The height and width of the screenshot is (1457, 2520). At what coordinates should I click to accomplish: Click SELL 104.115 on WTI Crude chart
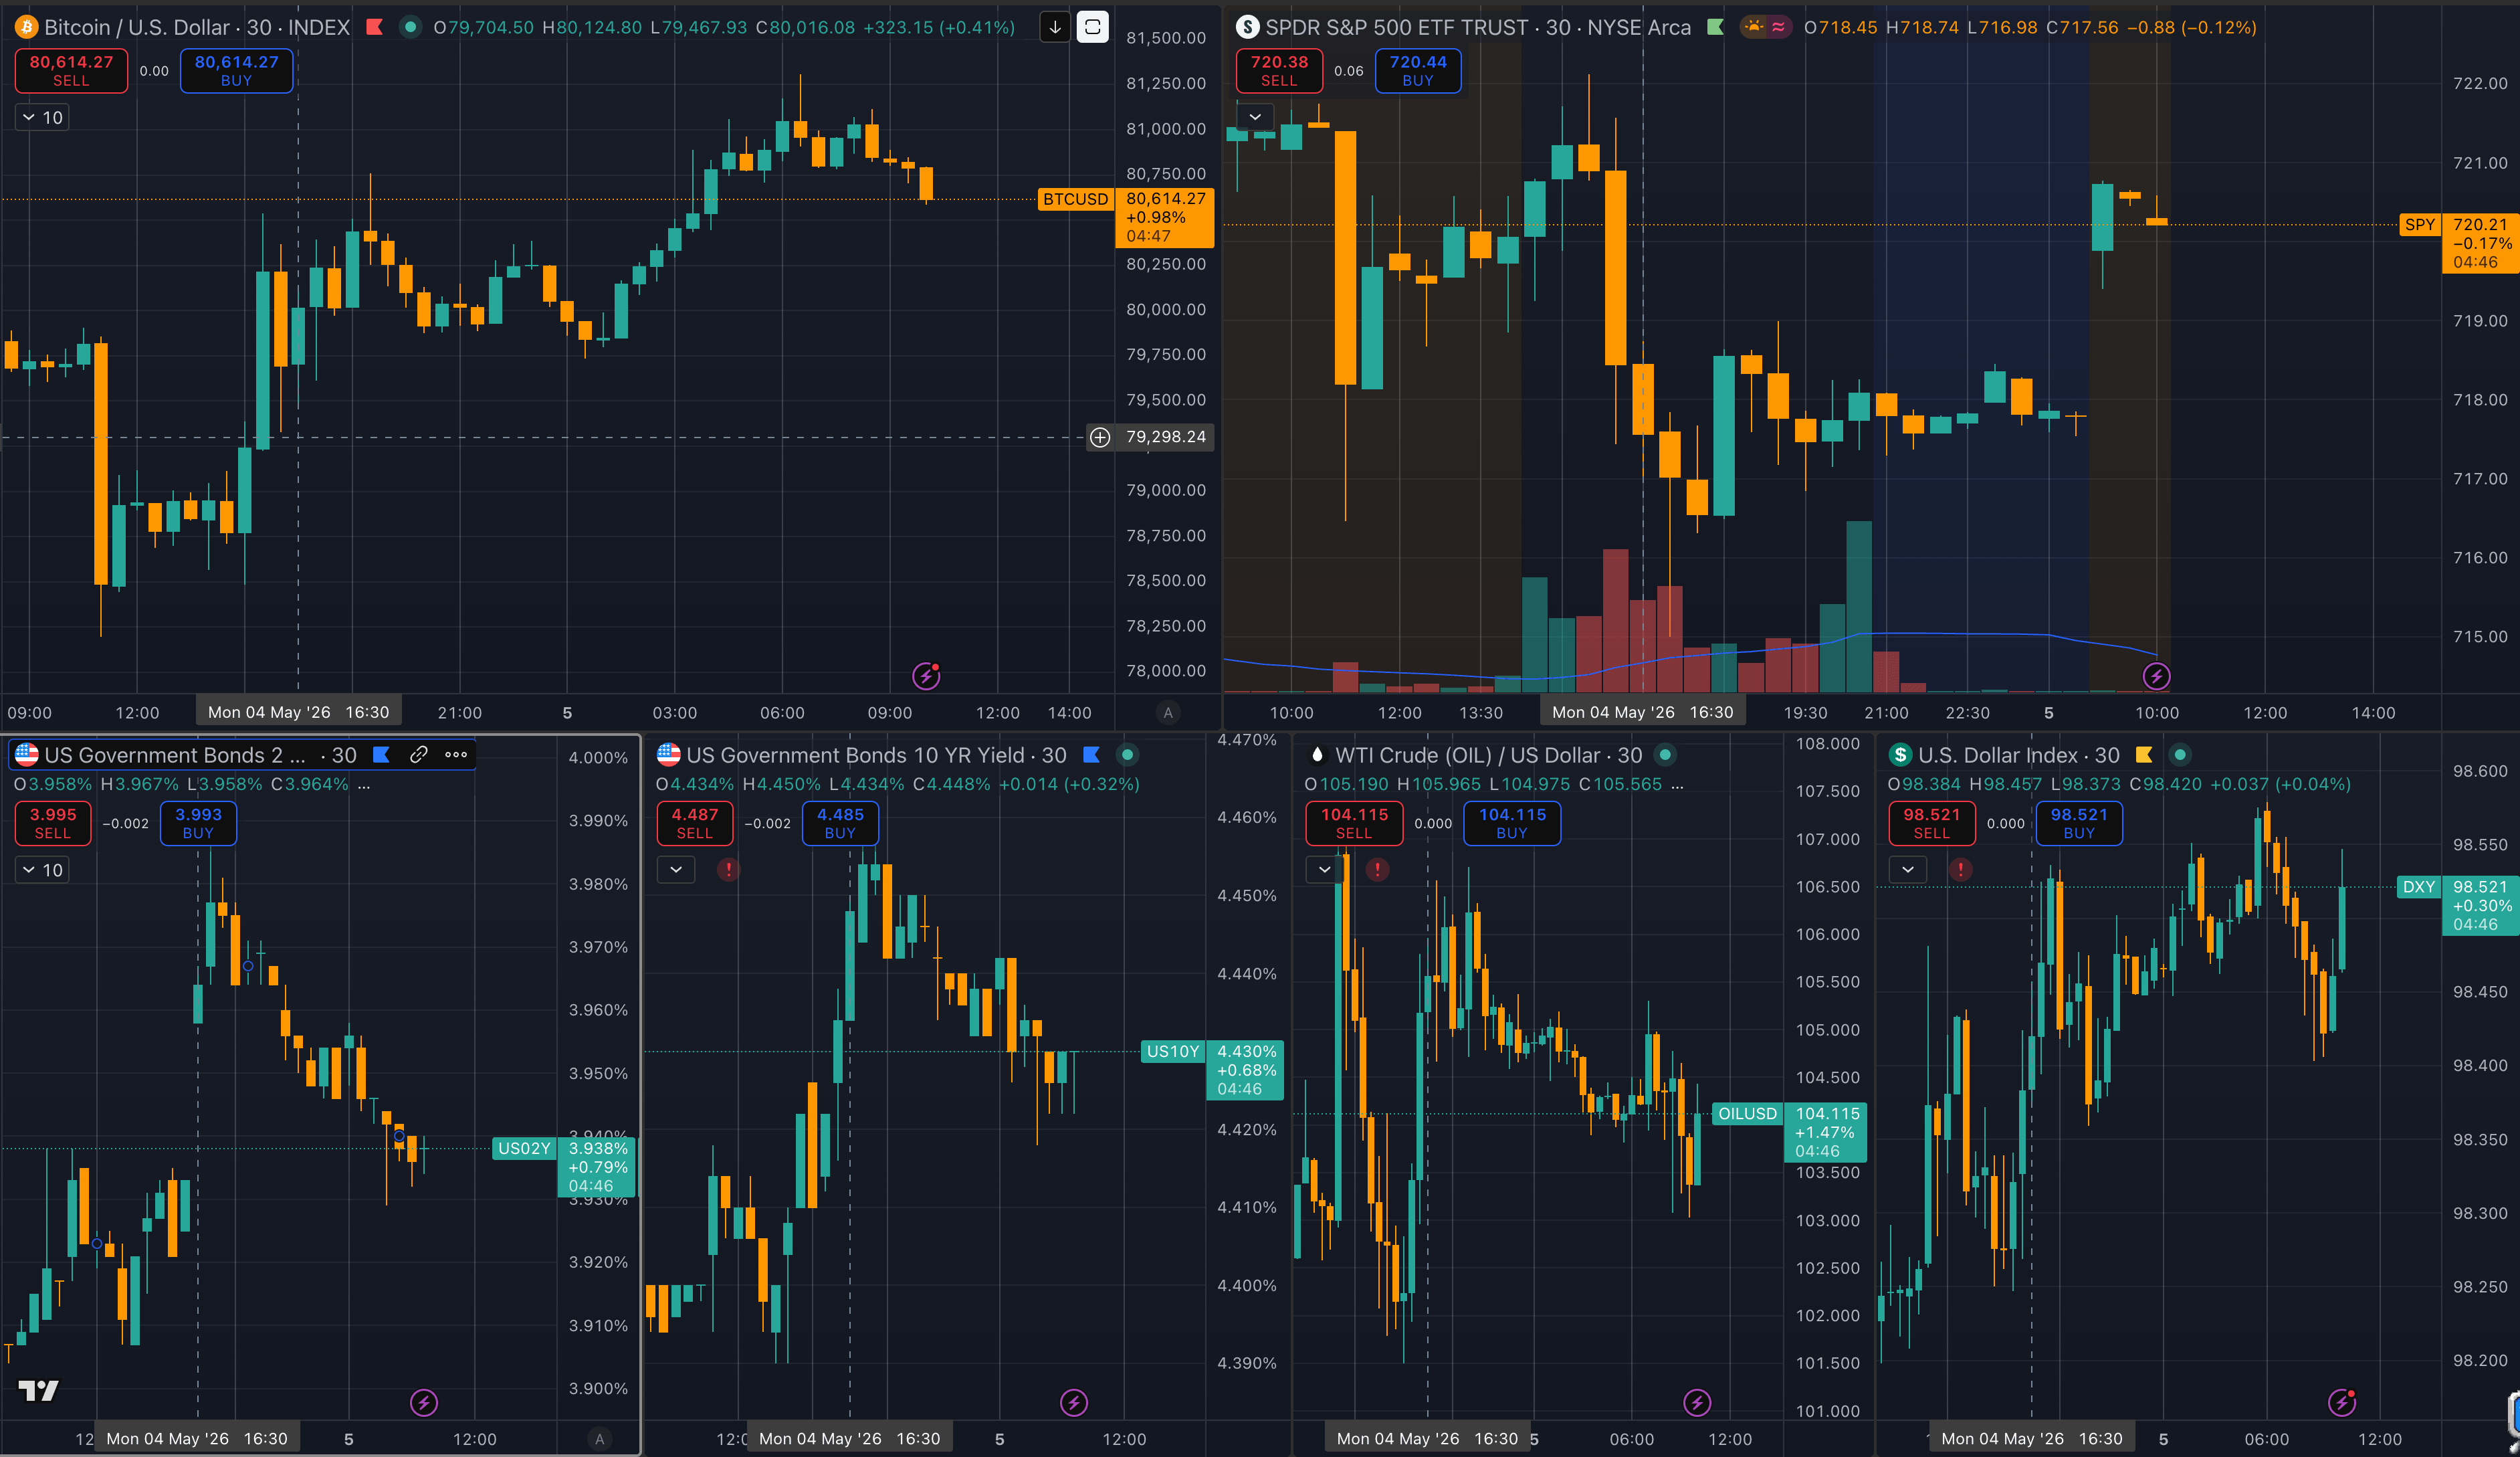pyautogui.click(x=1354, y=823)
